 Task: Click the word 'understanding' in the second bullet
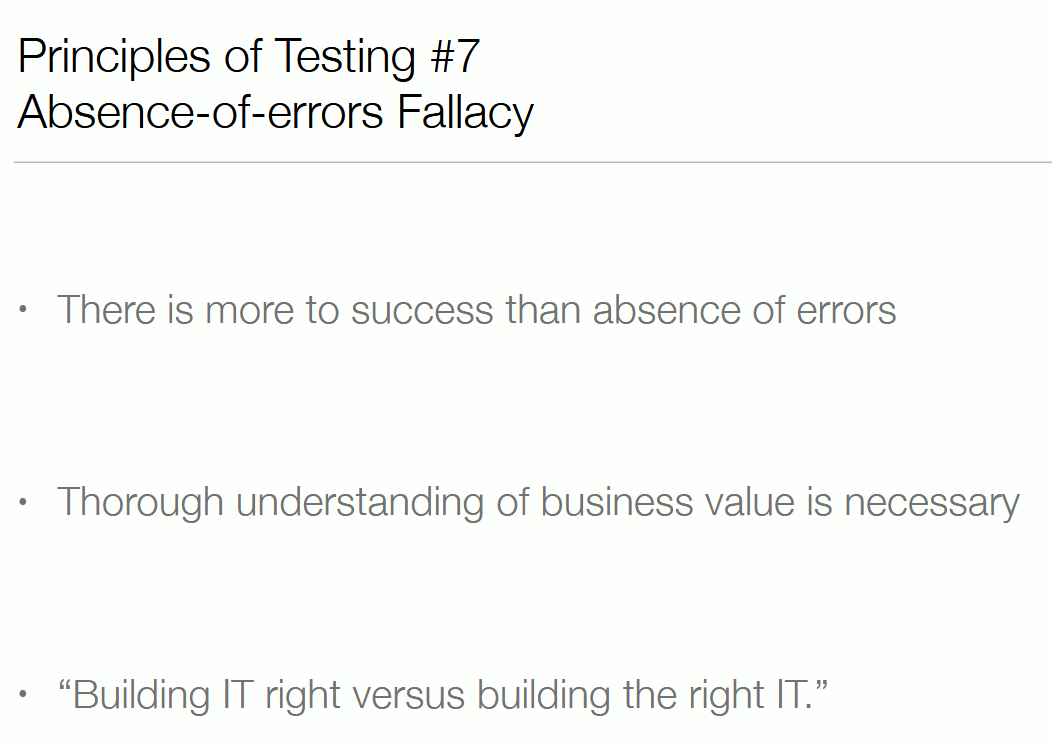360,503
